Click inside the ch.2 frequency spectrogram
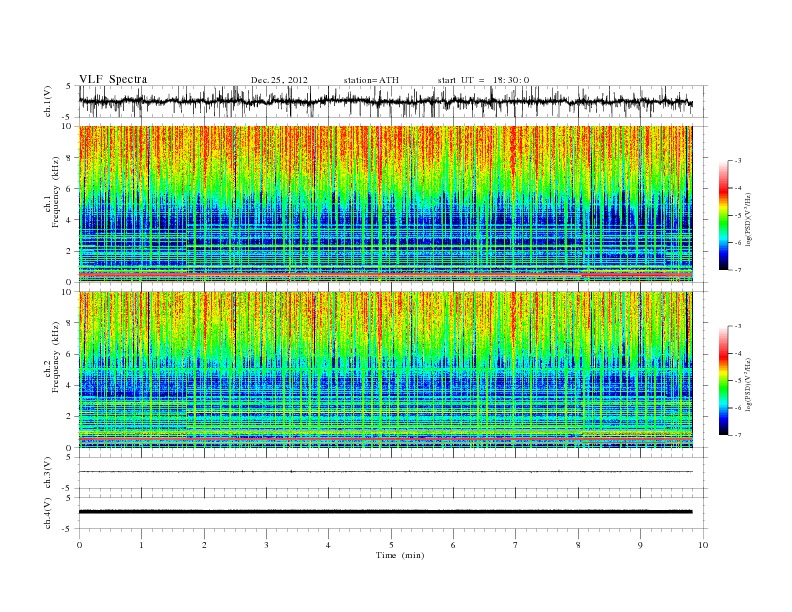792x612 pixels. point(386,370)
